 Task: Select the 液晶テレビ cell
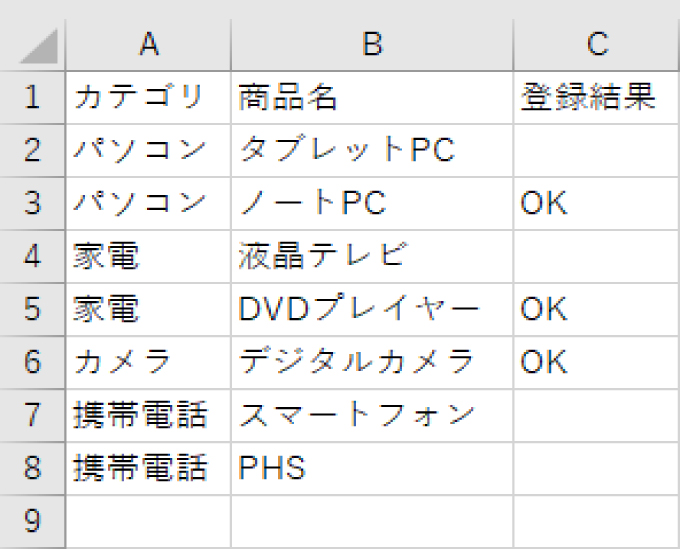[x=372, y=256]
